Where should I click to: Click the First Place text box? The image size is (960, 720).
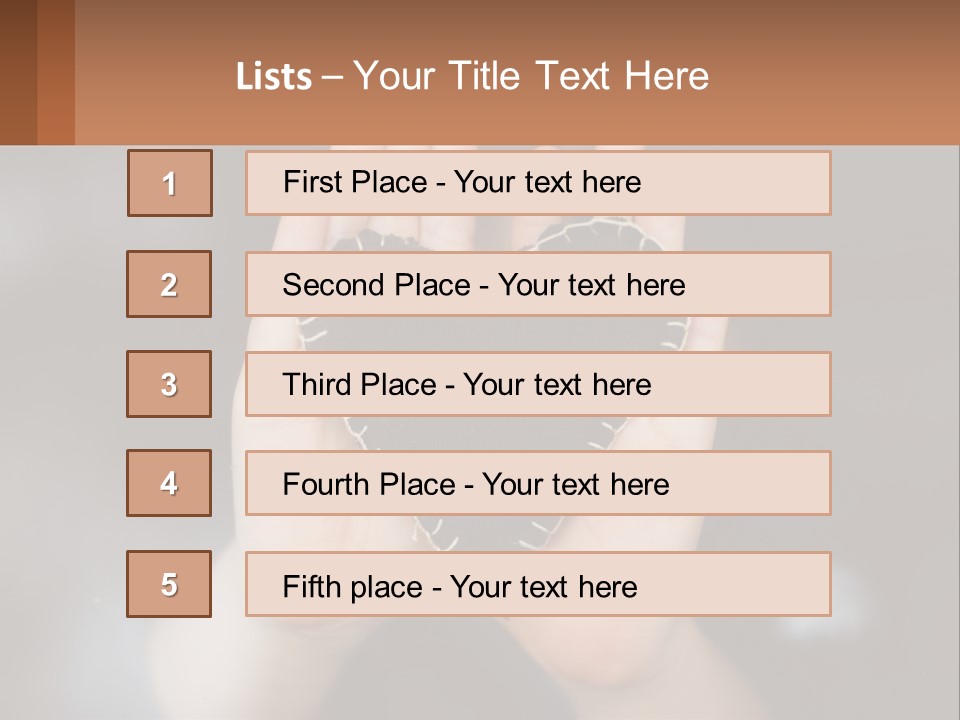(x=538, y=183)
